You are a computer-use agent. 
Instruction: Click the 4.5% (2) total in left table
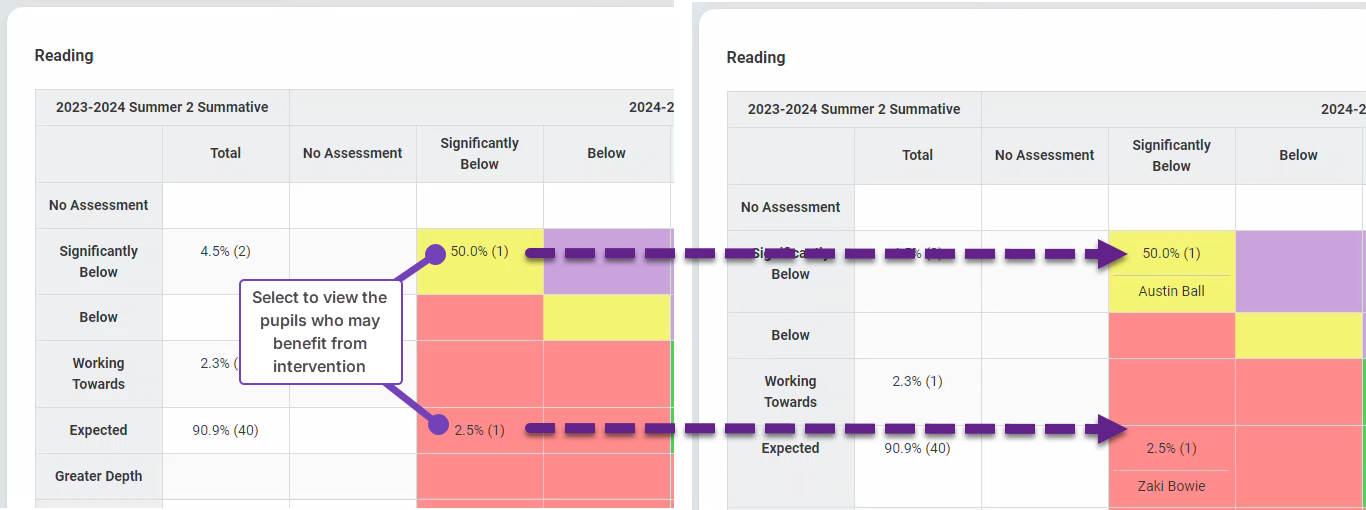[x=225, y=252]
